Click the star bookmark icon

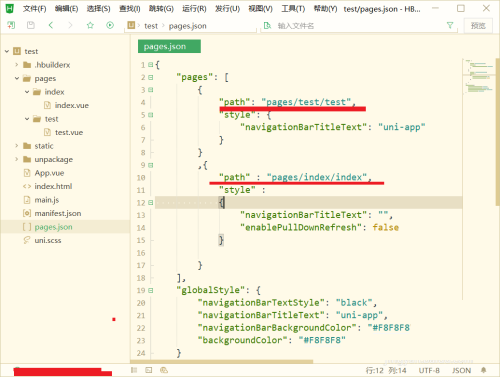point(90,25)
